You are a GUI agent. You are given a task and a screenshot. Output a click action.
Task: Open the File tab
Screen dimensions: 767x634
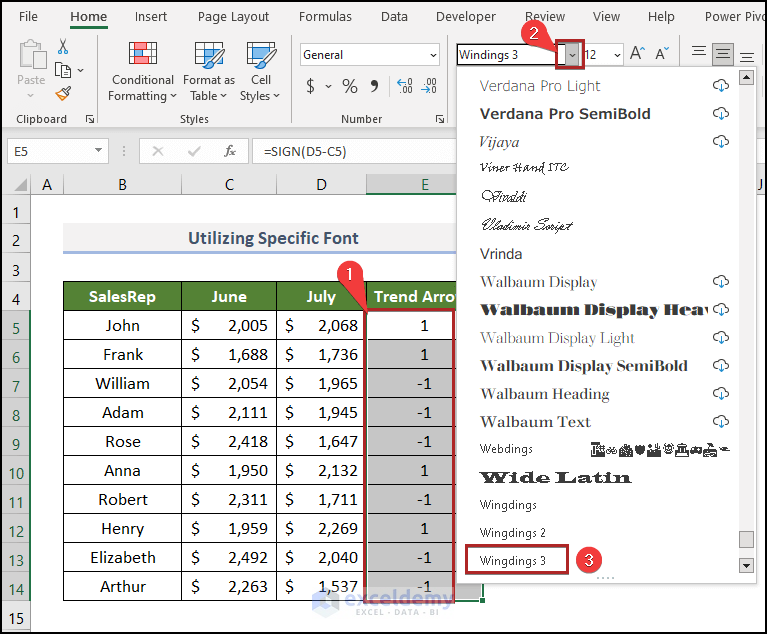pyautogui.click(x=28, y=17)
